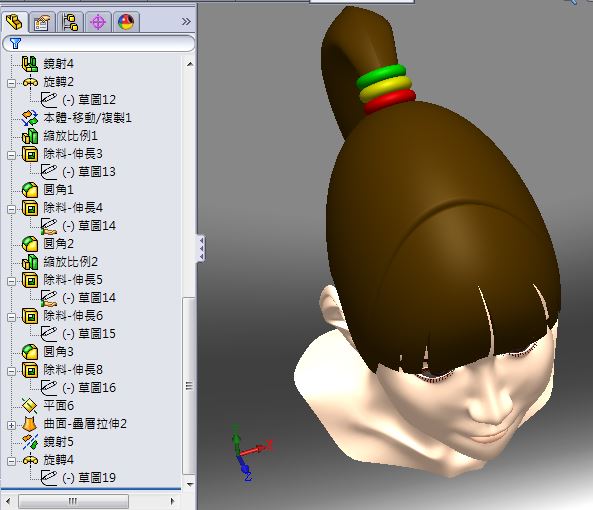The width and height of the screenshot is (593, 510).
Task: Collapse the 旋轉4 feature node
Action: pyautogui.click(x=11, y=460)
